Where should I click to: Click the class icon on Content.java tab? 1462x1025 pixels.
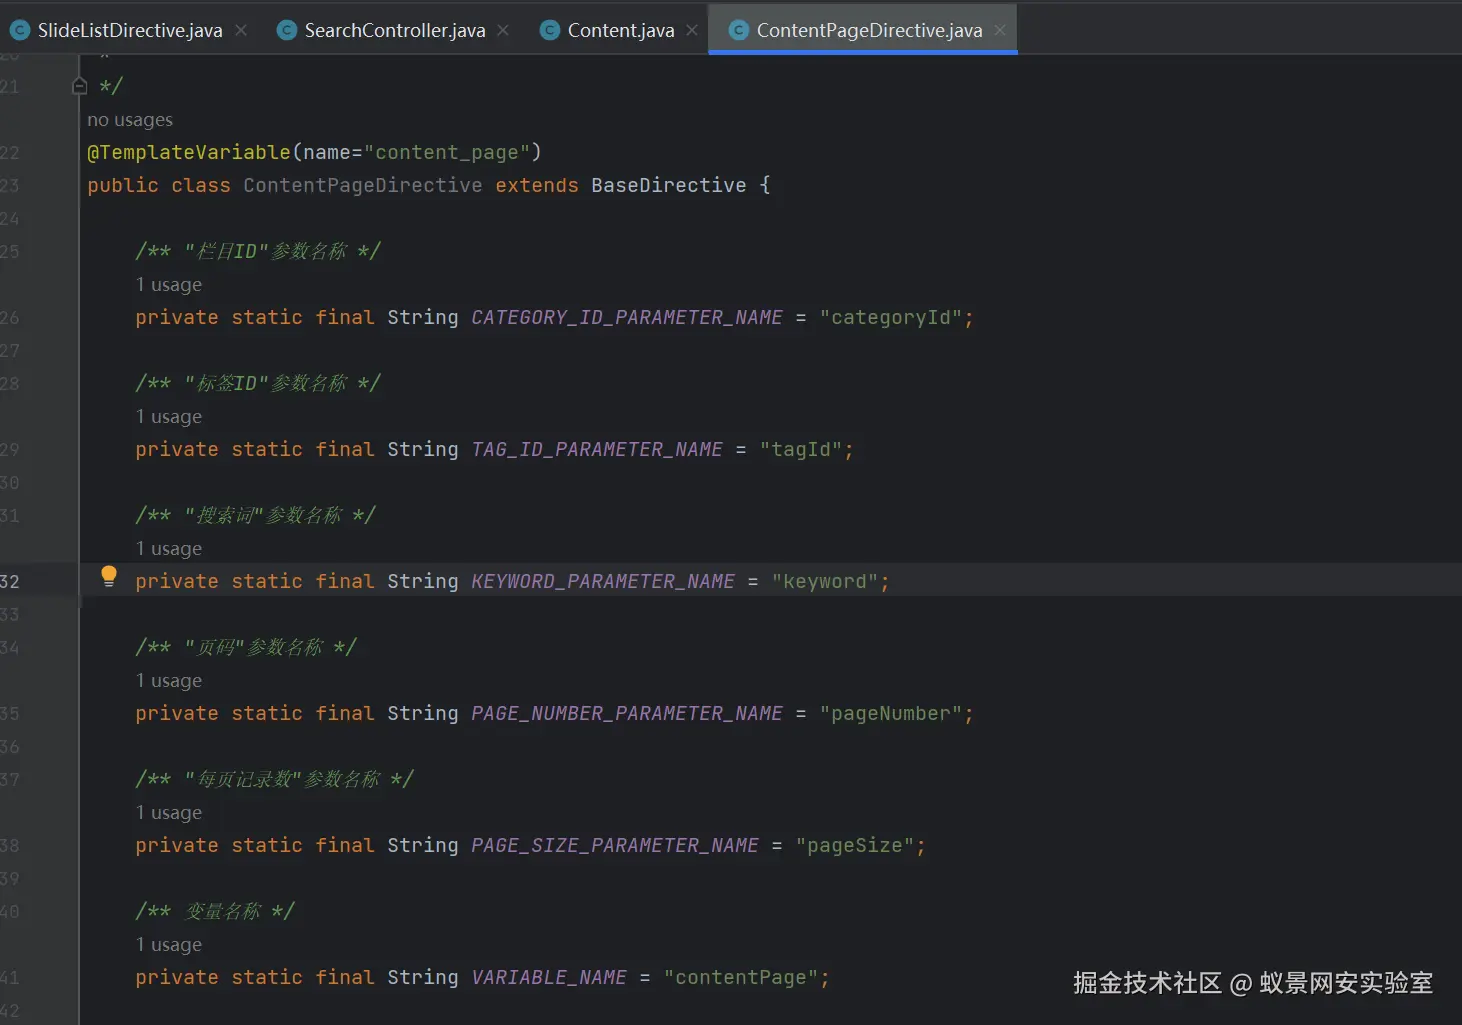(550, 30)
